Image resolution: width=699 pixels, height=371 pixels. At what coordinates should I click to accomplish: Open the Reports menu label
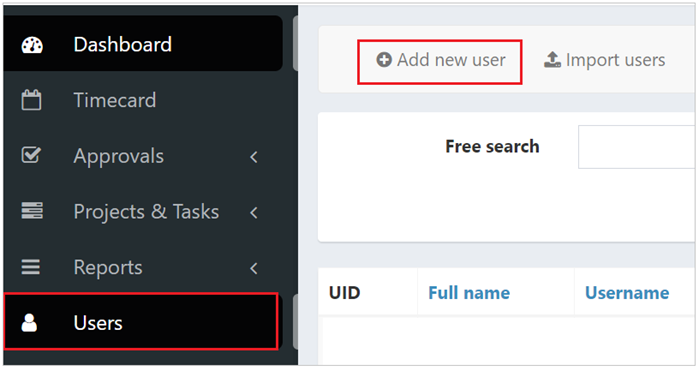(x=108, y=267)
